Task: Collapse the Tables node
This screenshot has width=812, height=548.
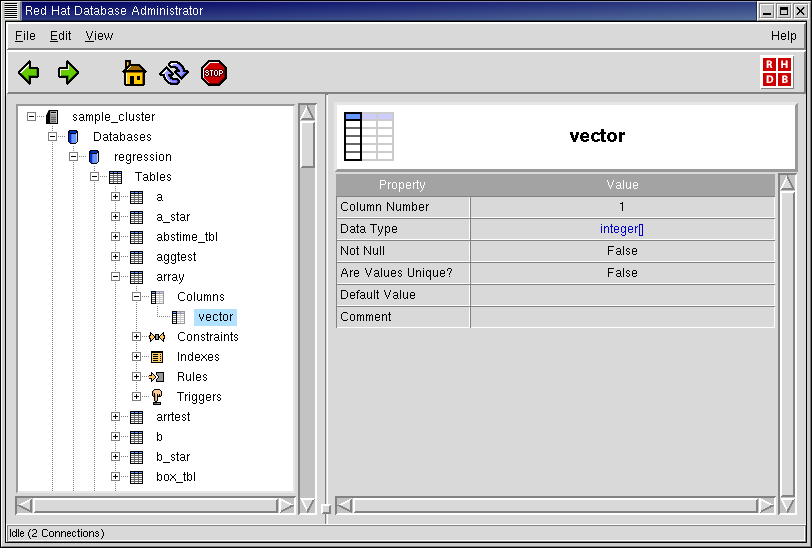Action: pos(94,177)
